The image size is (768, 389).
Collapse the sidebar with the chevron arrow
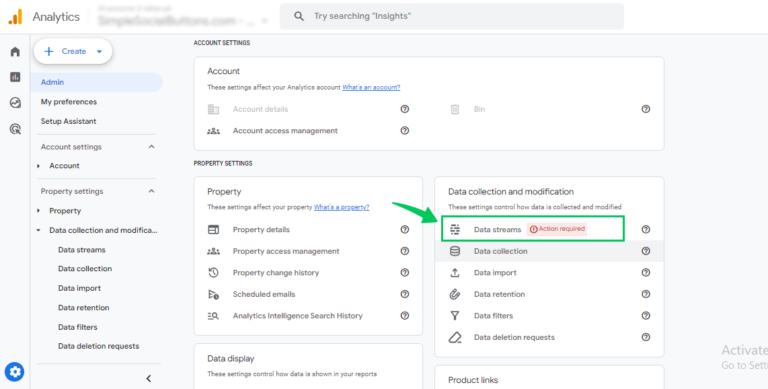[148, 378]
